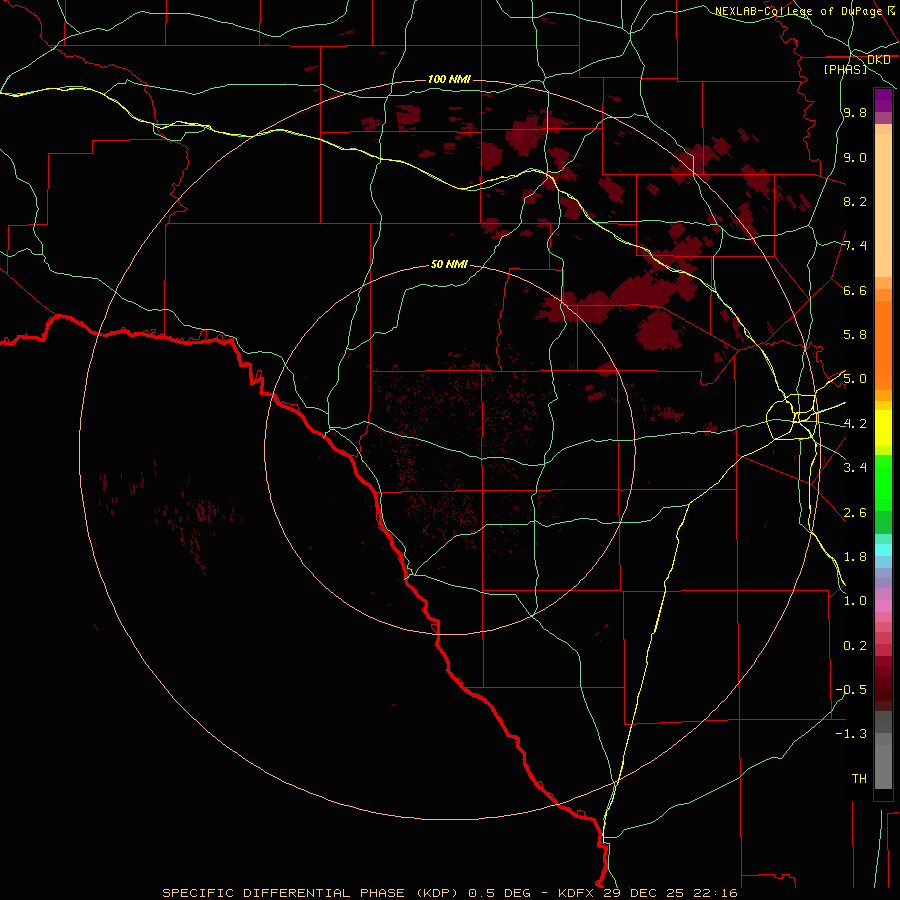Click the yellow segment of color bar
900x900 pixels.
(883, 427)
